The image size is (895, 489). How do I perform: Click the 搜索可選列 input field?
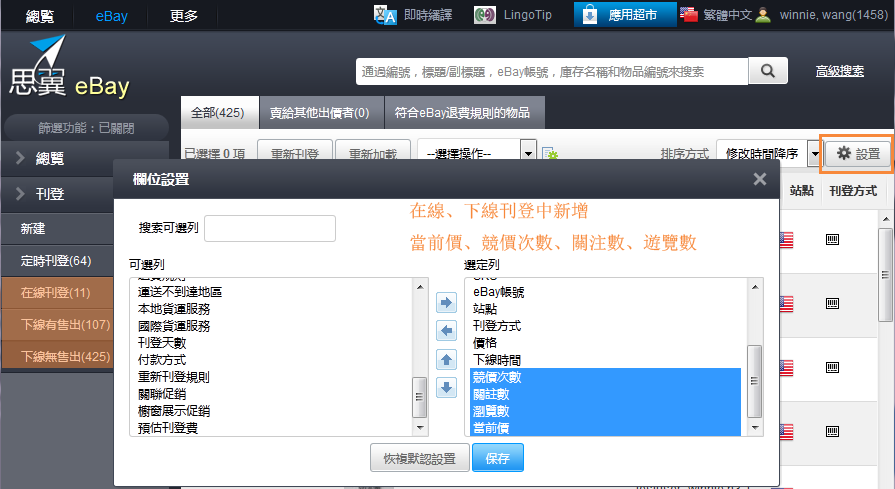coord(270,228)
